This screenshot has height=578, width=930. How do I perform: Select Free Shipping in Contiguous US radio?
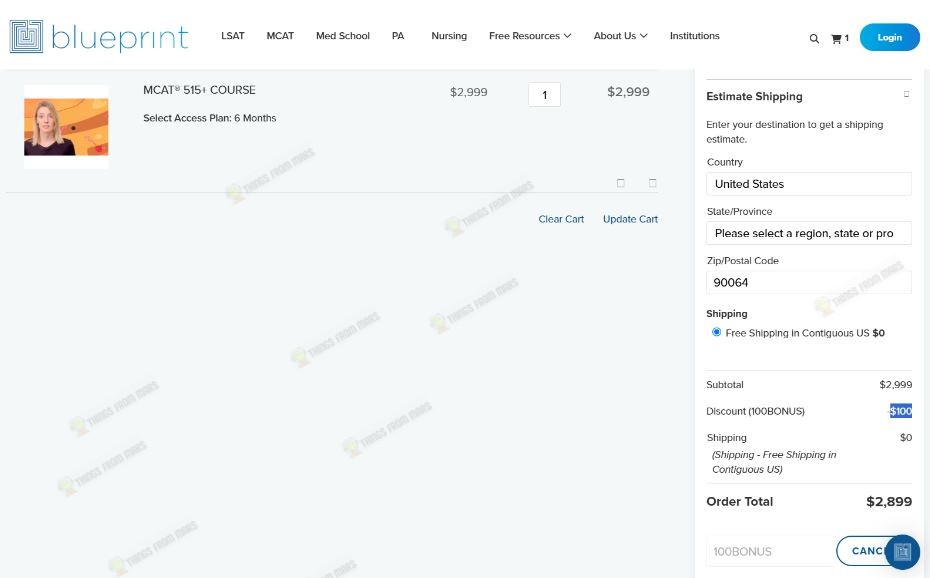tap(716, 332)
